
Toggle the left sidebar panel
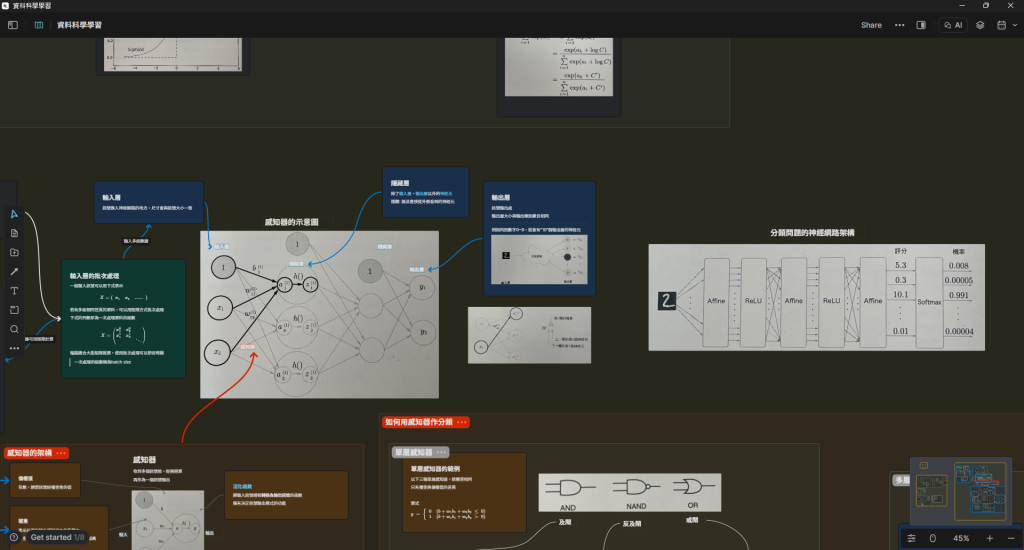pos(12,25)
